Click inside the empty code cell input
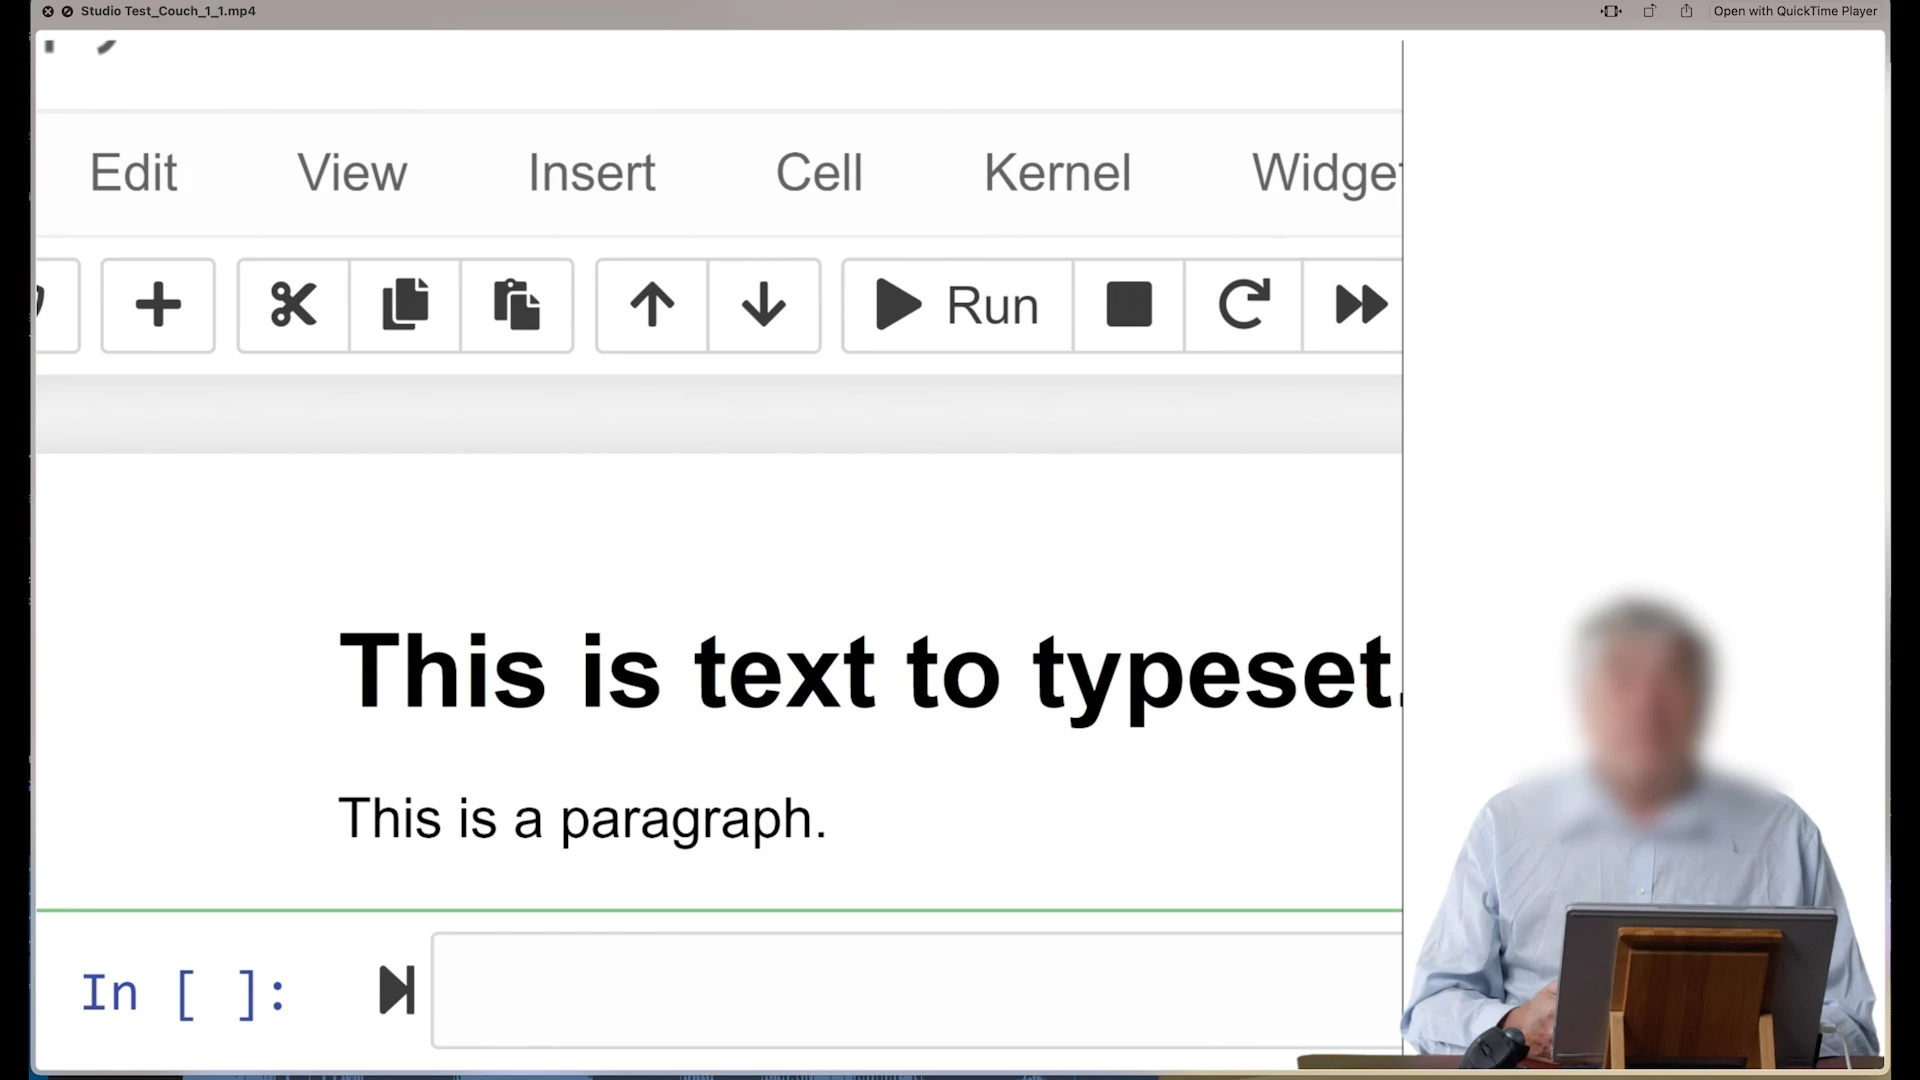 tap(915, 990)
